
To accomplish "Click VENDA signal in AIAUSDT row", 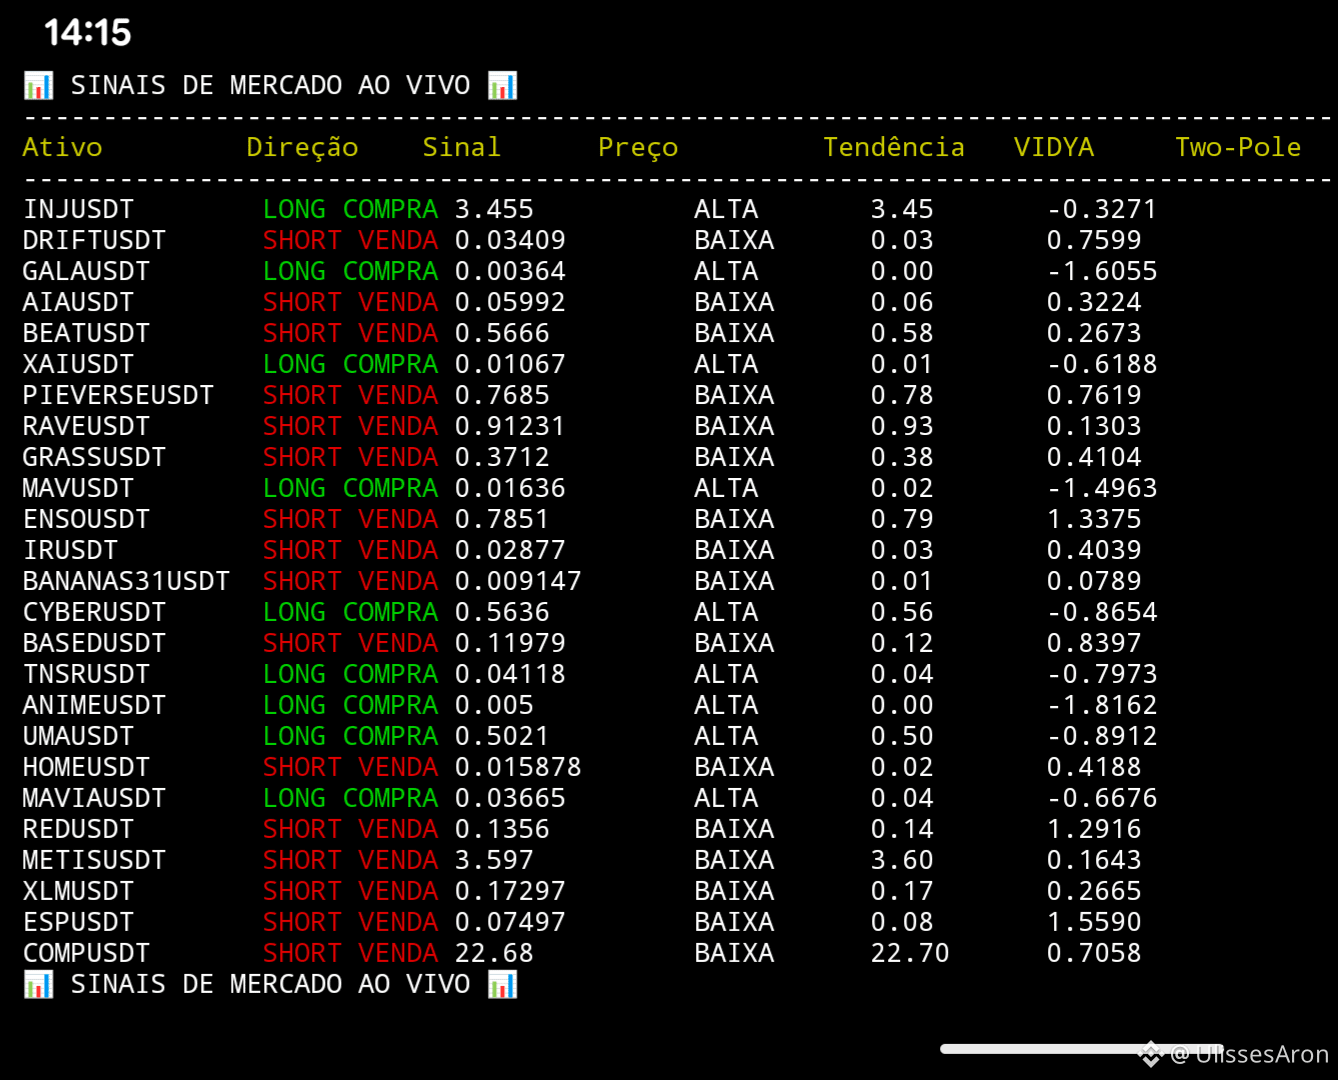I will (398, 302).
